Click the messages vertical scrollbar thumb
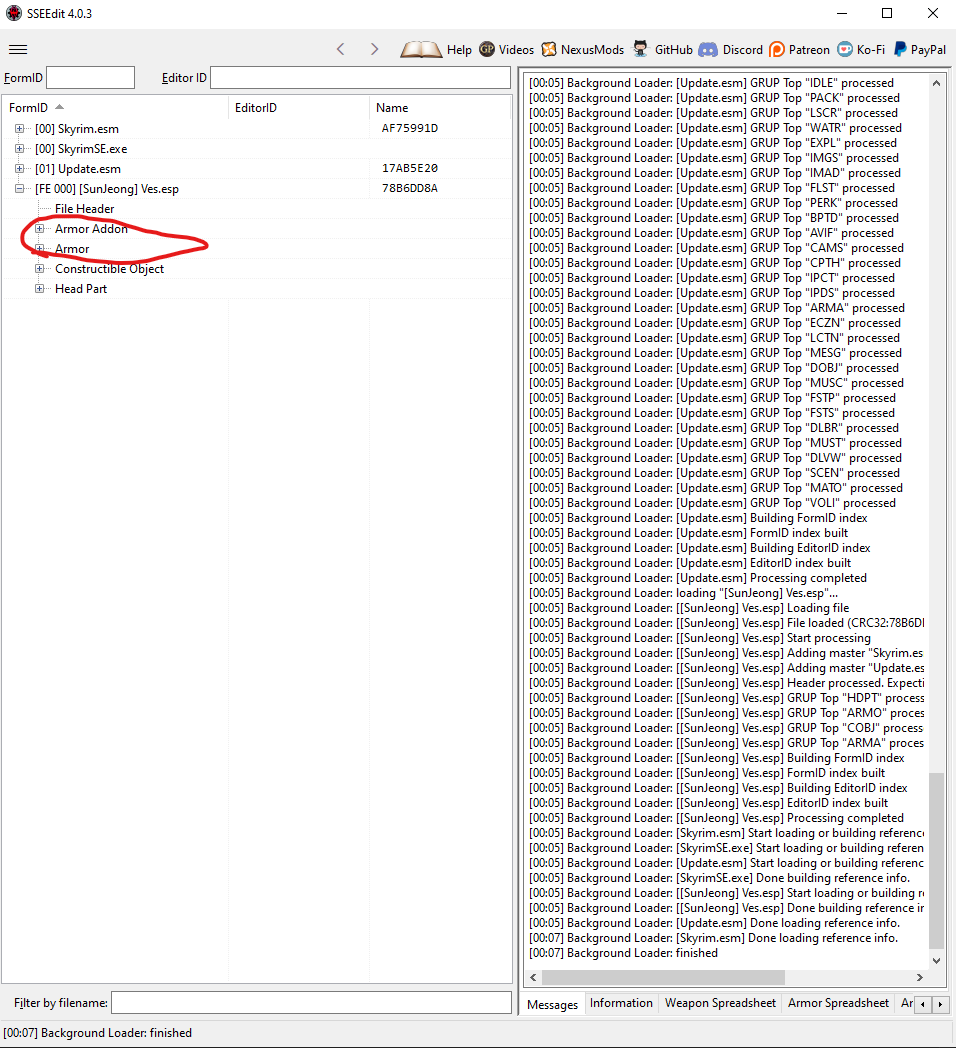The image size is (956, 1048). [x=937, y=860]
